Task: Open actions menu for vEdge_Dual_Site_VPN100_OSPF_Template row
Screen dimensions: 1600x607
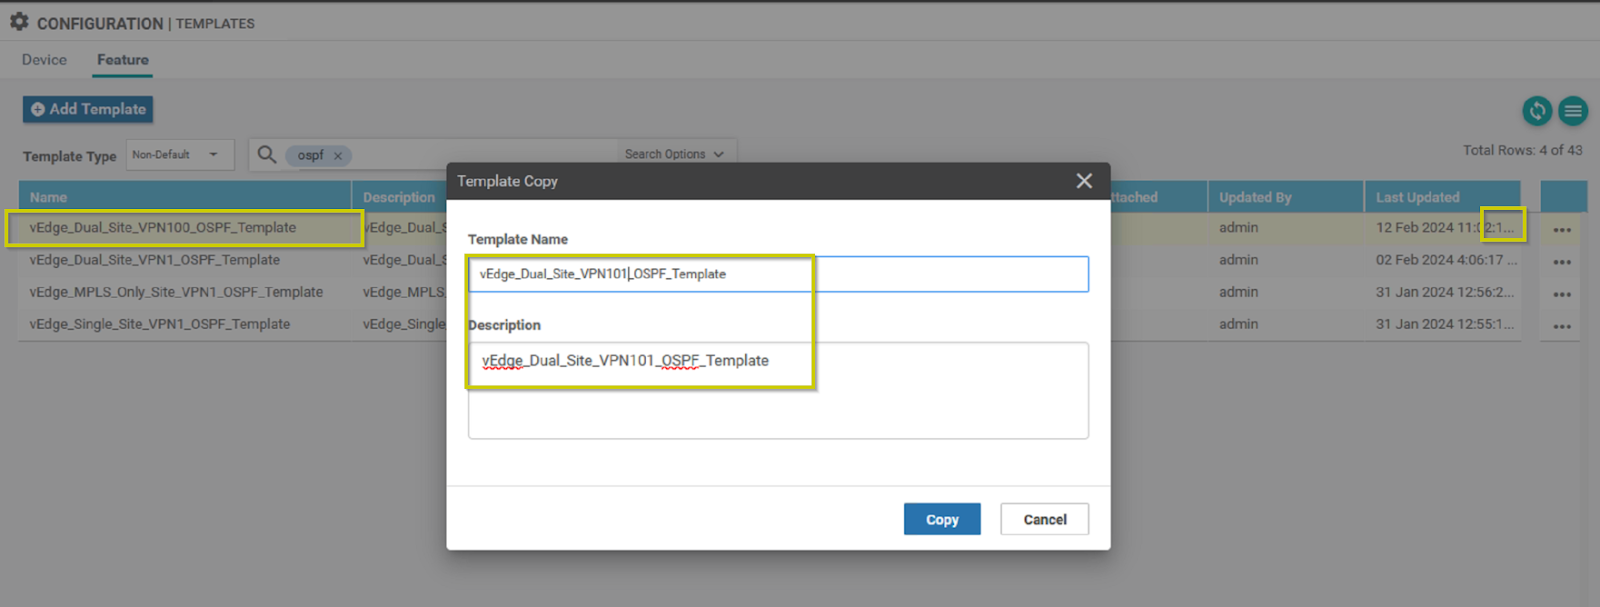Action: [1562, 230]
